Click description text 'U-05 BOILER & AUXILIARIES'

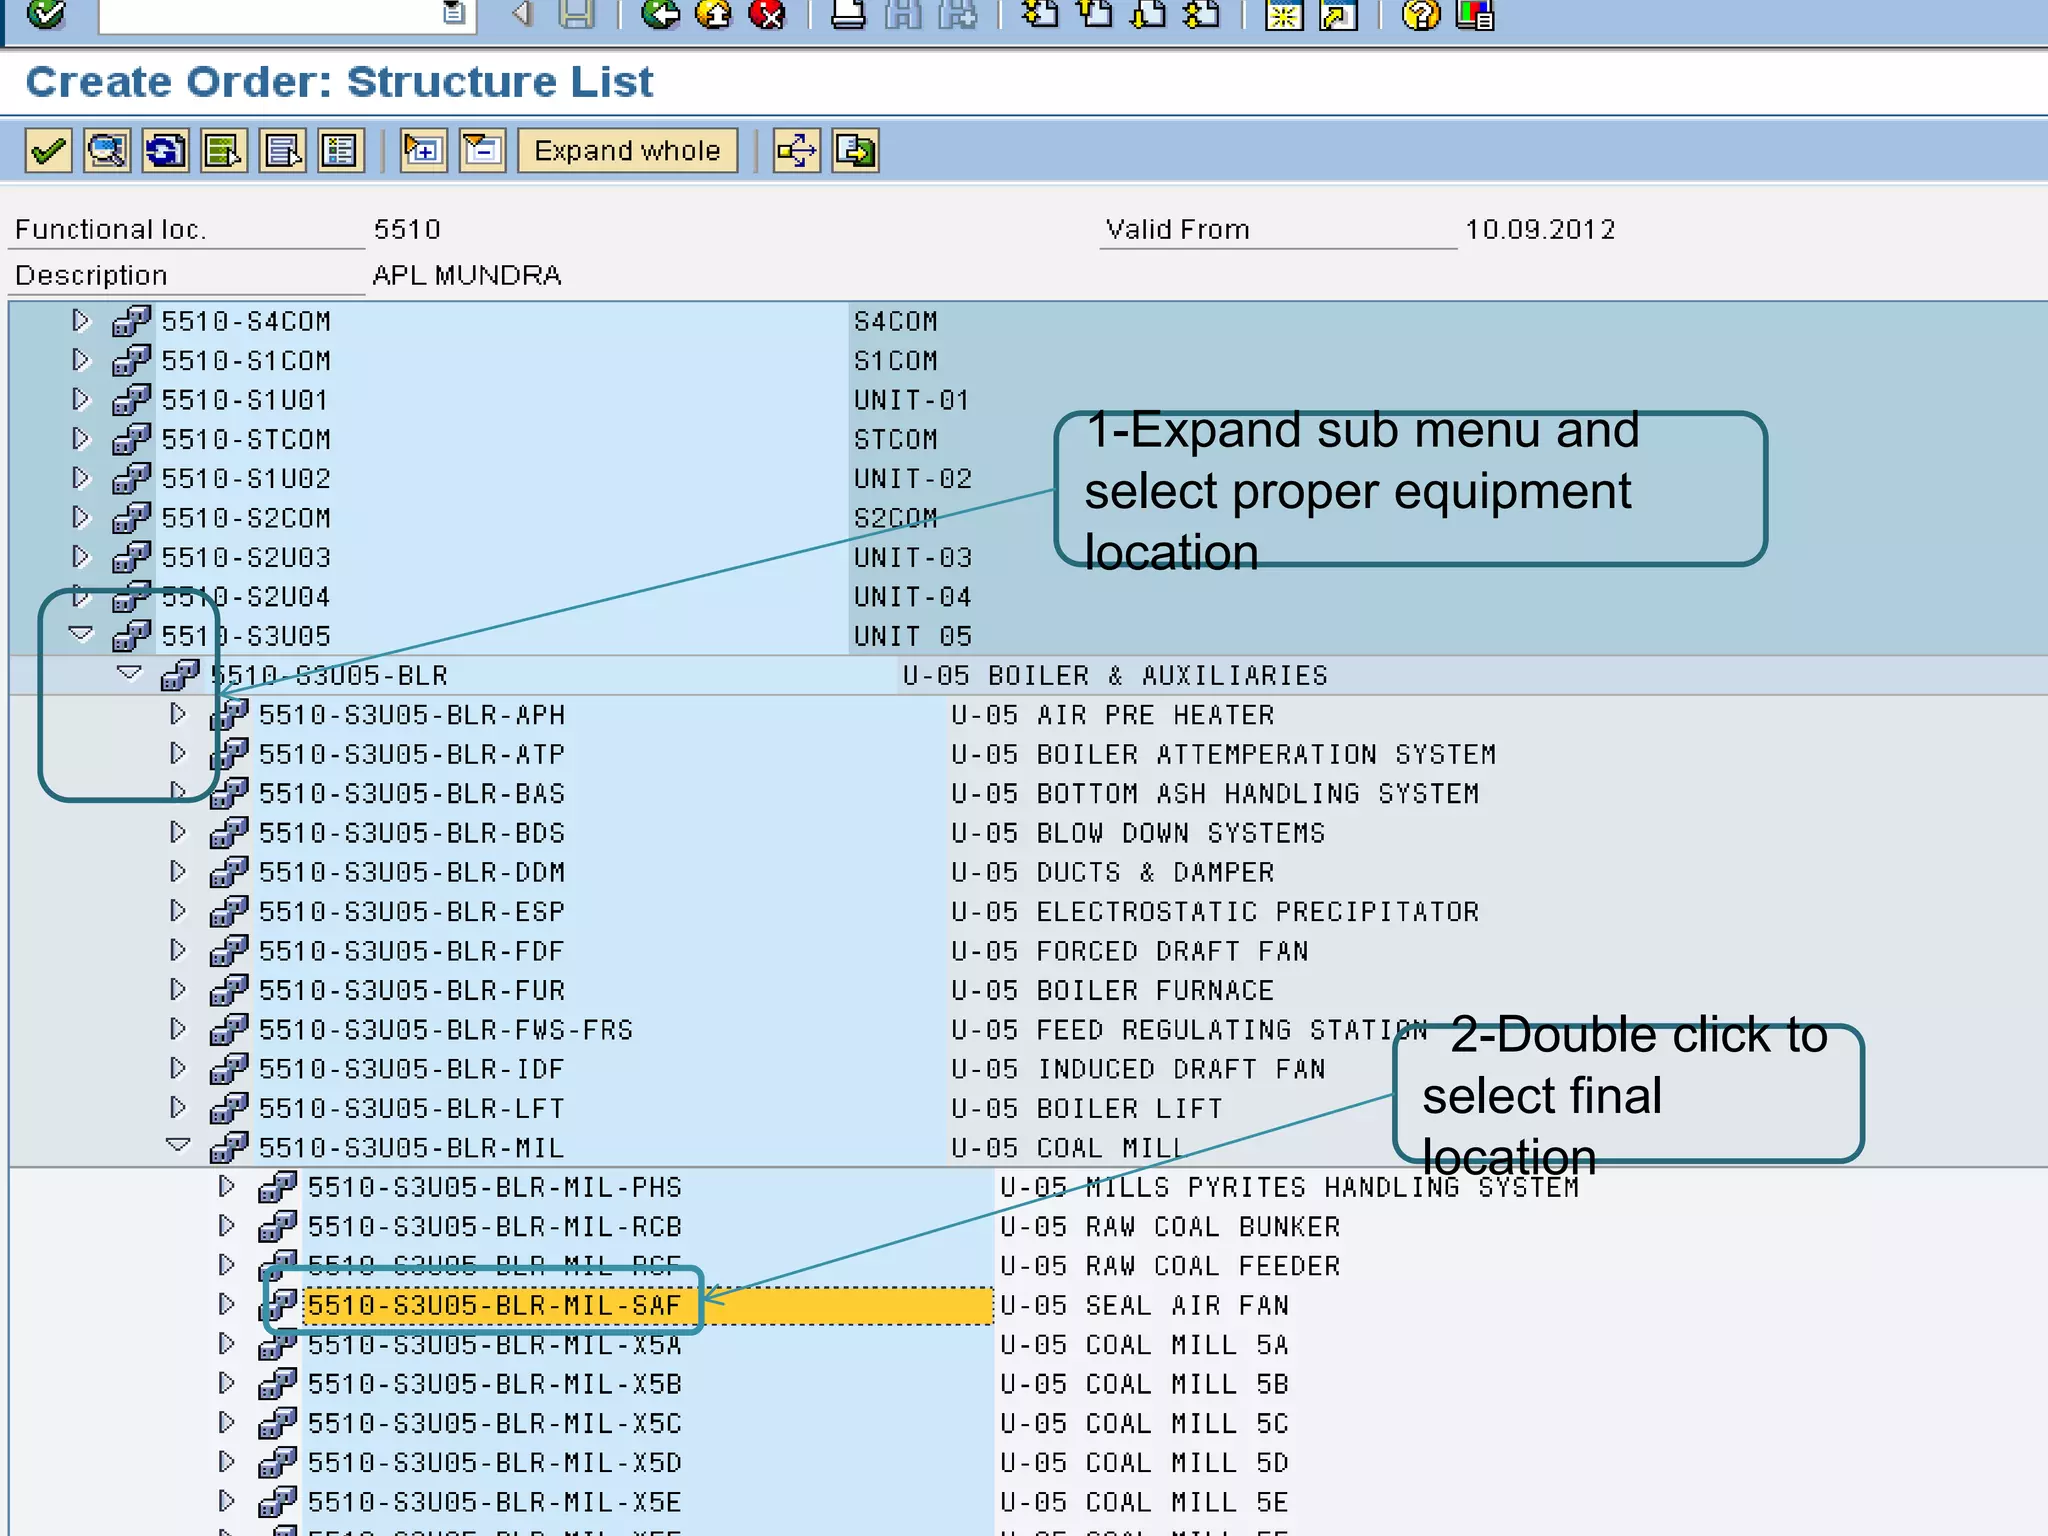click(x=1115, y=676)
